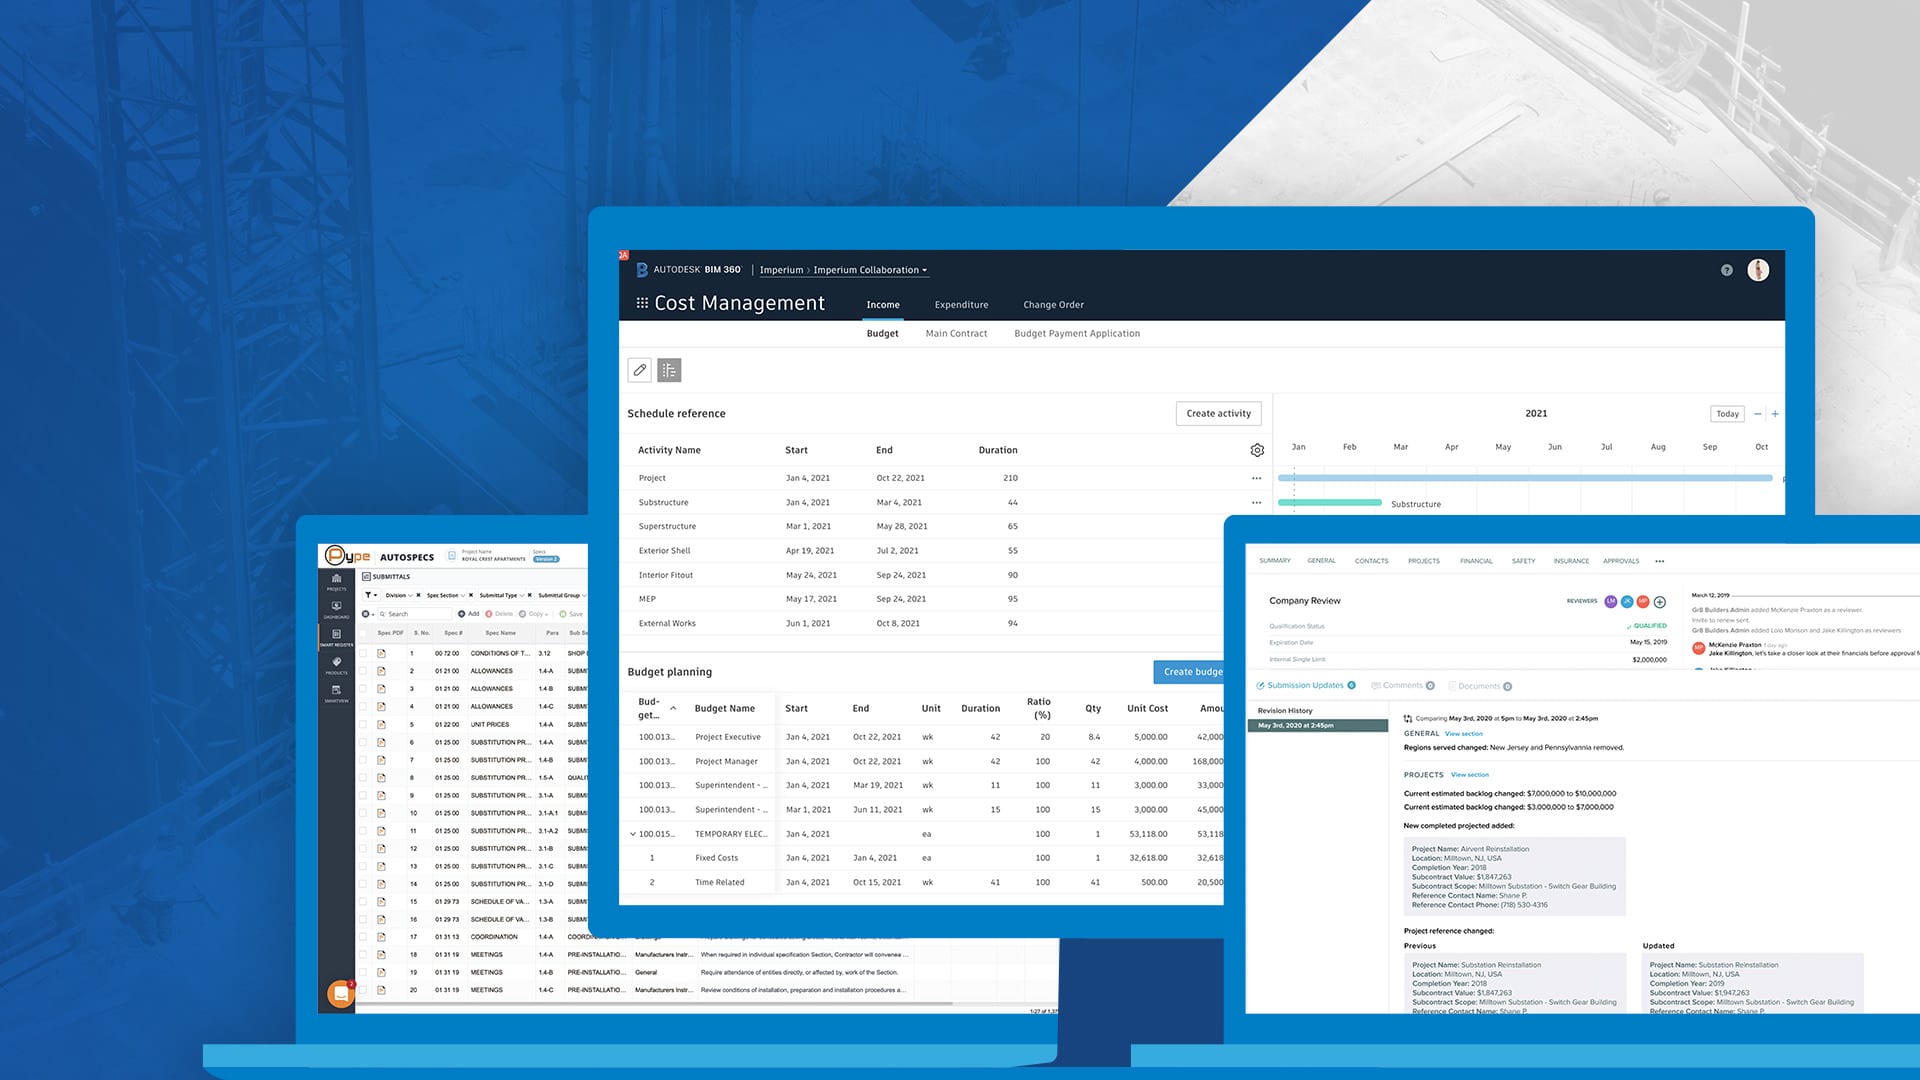Check the select-all submittals header checkbox
The image size is (1920, 1080).
363,633
